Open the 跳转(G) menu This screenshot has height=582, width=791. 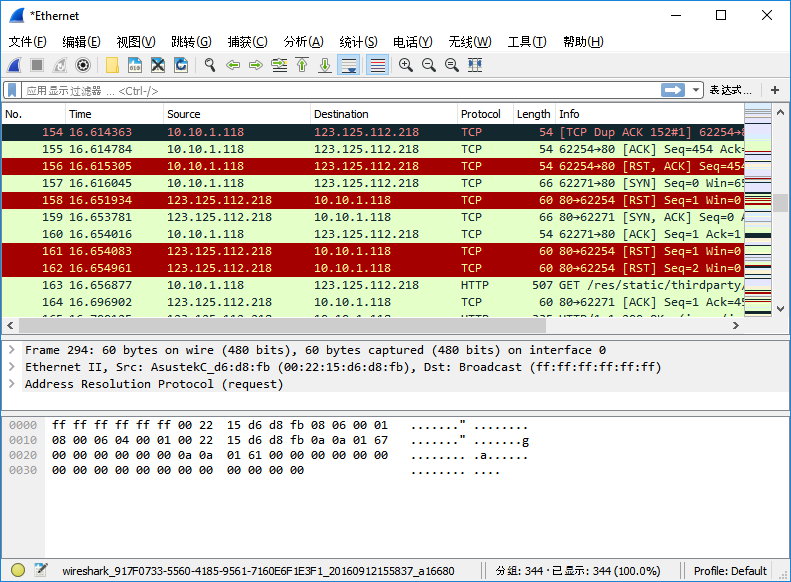click(191, 42)
